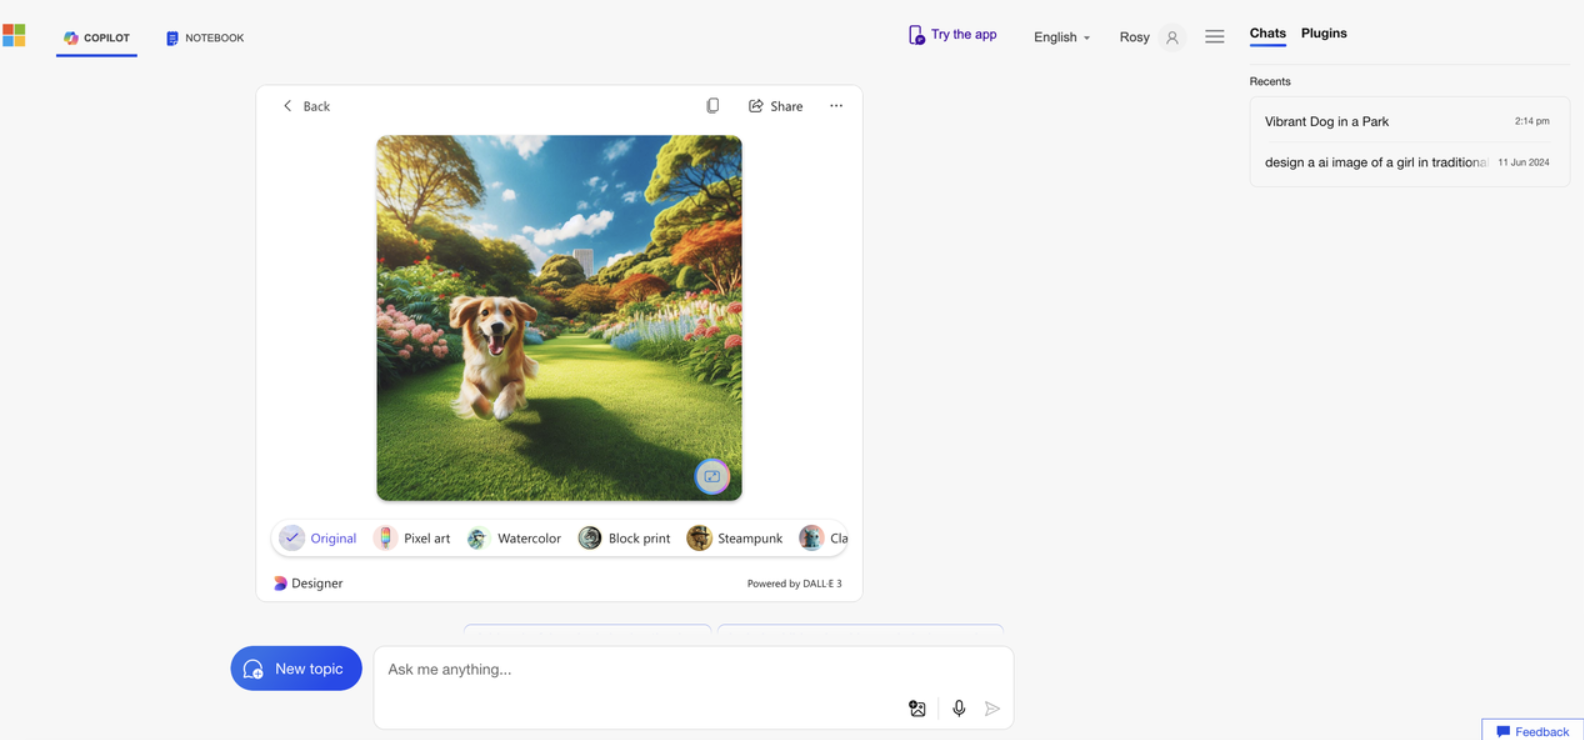Open the chat about girl in traditional design
The width and height of the screenshot is (1584, 740).
point(1408,162)
